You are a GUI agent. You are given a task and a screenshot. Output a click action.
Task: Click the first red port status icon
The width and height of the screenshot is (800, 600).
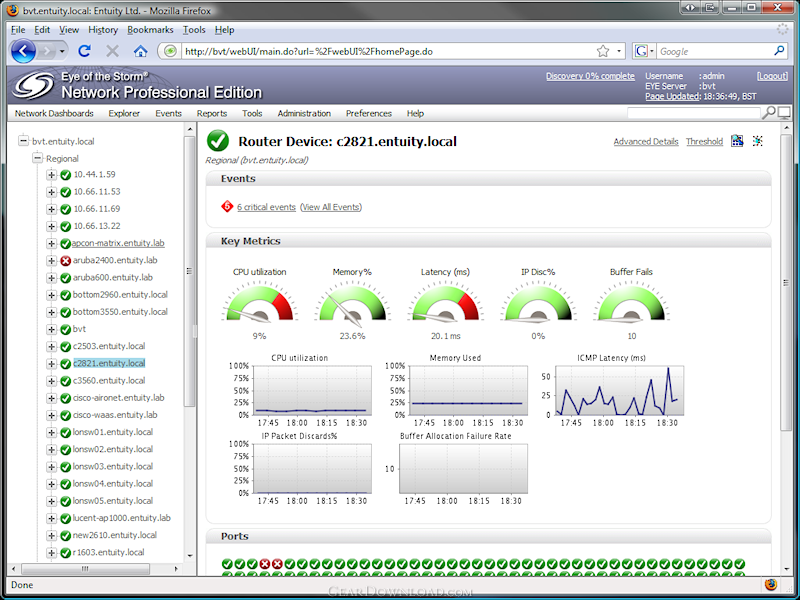click(x=265, y=564)
